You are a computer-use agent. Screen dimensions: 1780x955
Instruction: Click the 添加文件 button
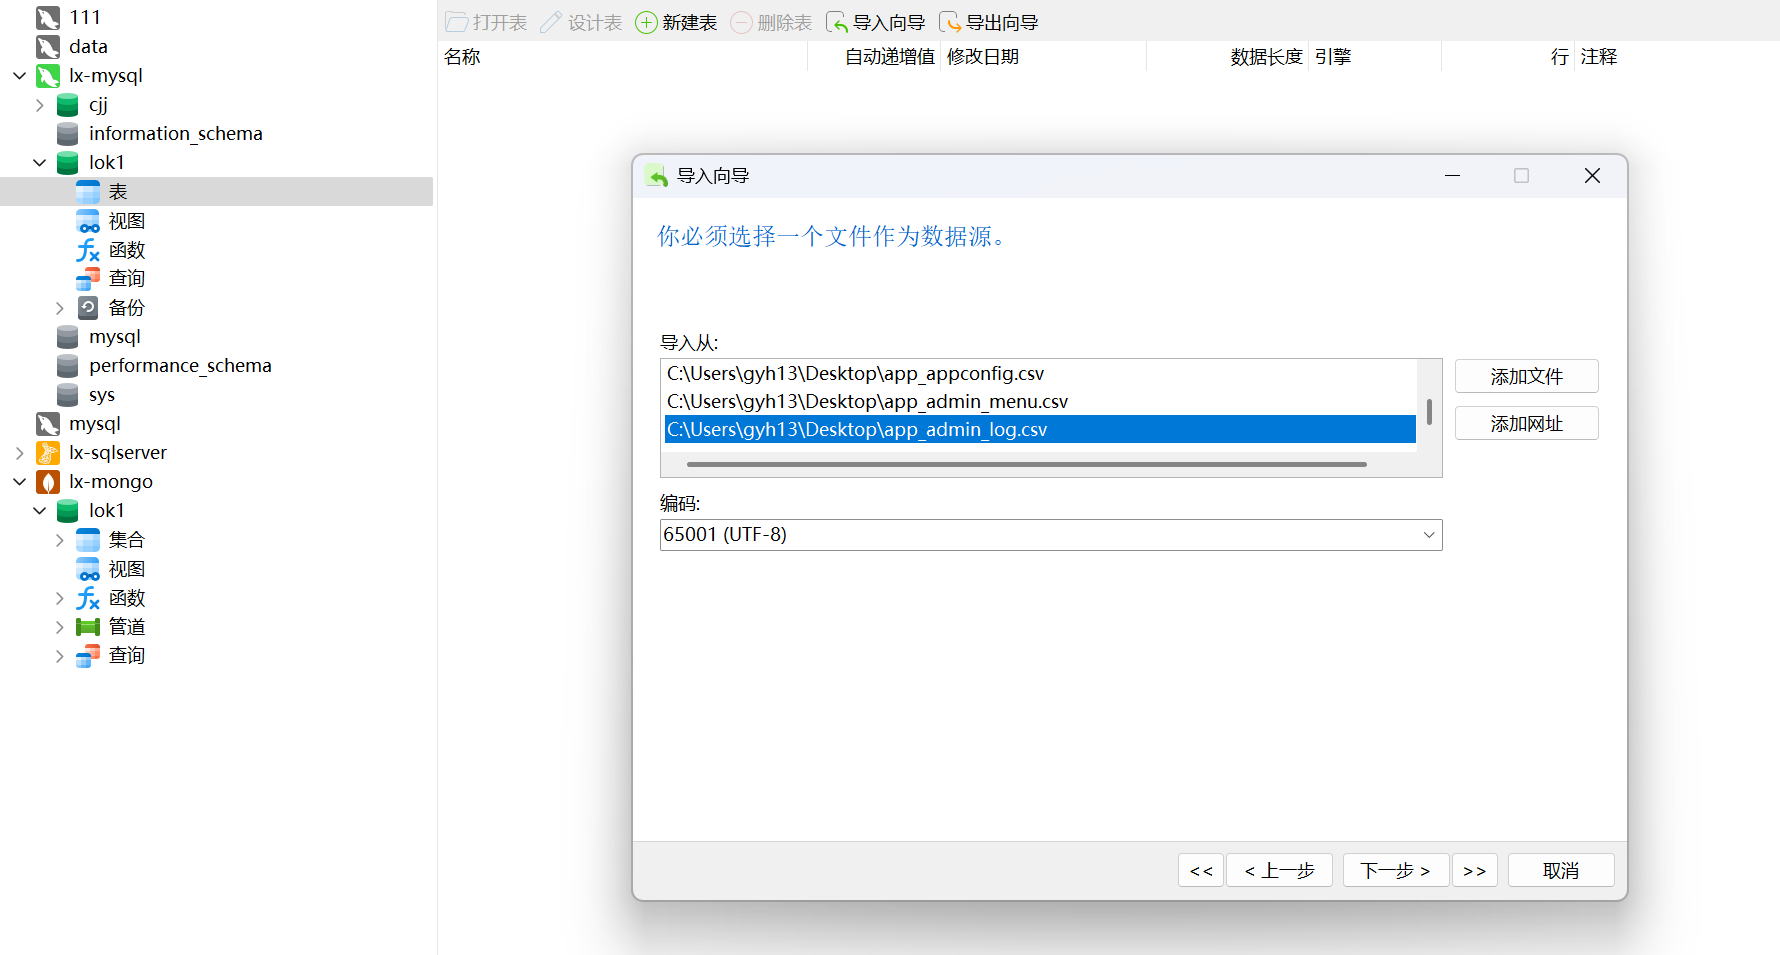click(x=1526, y=377)
